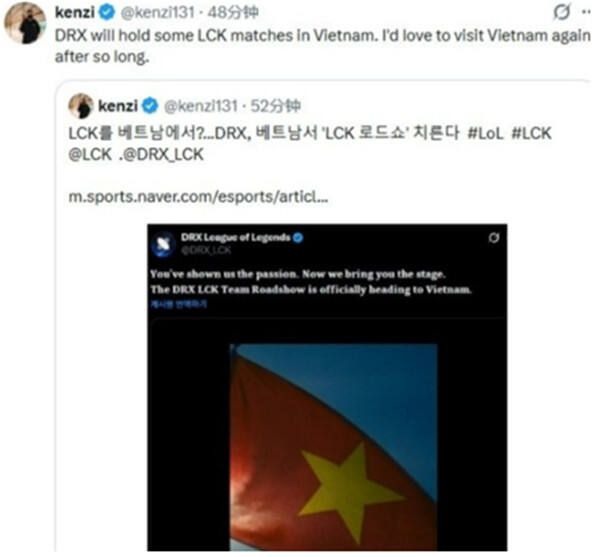The width and height of the screenshot is (600, 557).
Task: Click blue translate link in DRX post
Action: 179,304
